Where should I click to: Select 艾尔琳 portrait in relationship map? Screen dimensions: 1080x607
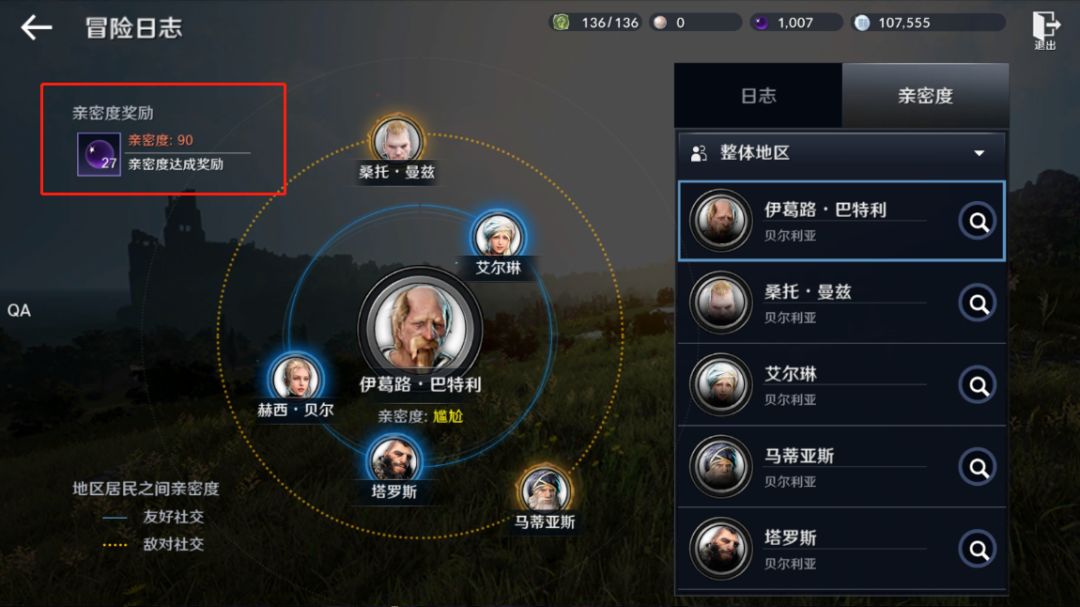point(498,235)
